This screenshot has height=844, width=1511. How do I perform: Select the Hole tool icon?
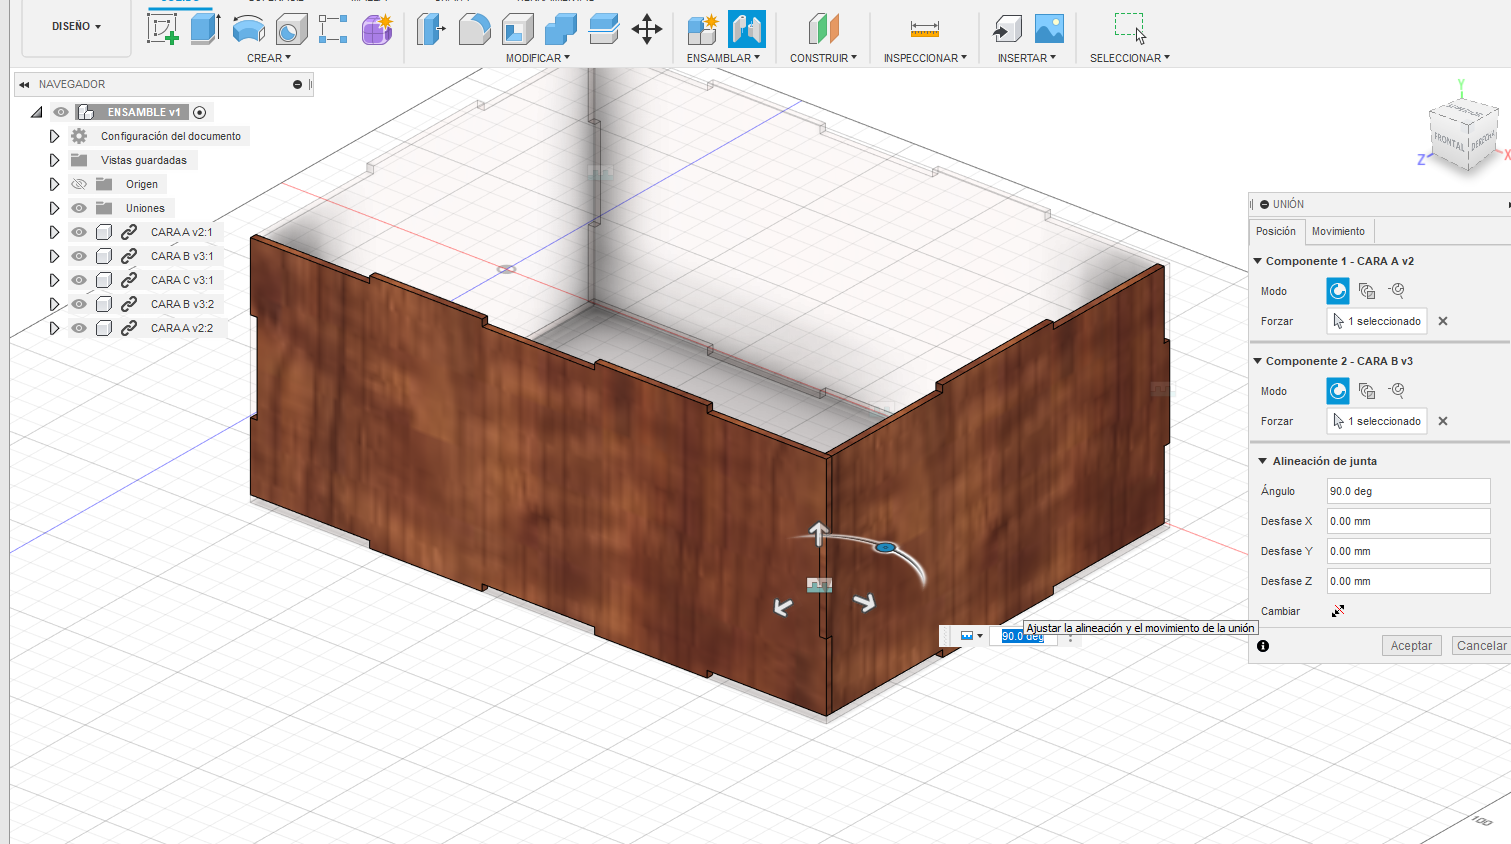coord(291,29)
